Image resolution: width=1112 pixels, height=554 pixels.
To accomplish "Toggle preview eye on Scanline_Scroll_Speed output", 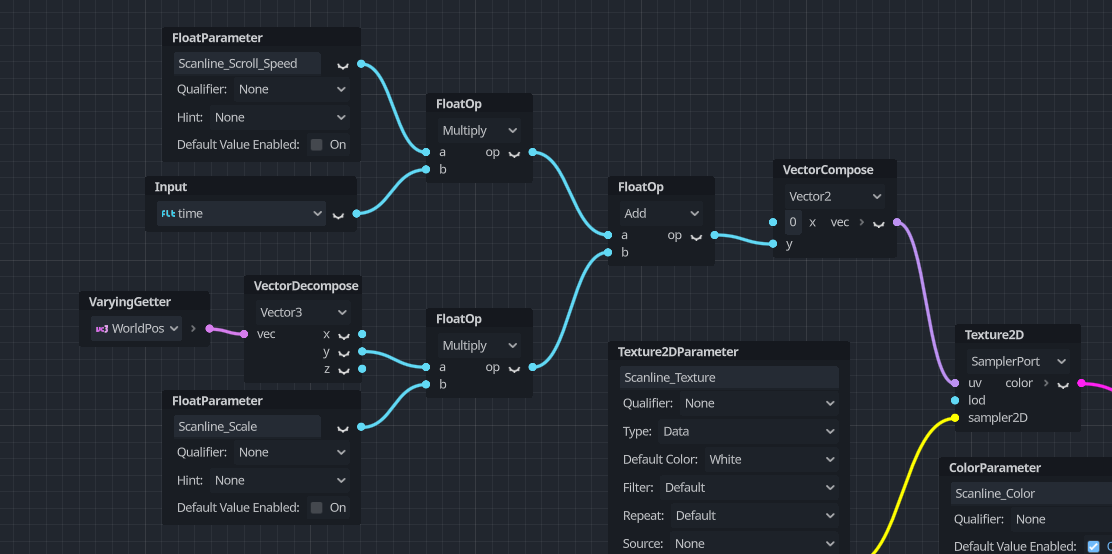I will pyautogui.click(x=343, y=65).
